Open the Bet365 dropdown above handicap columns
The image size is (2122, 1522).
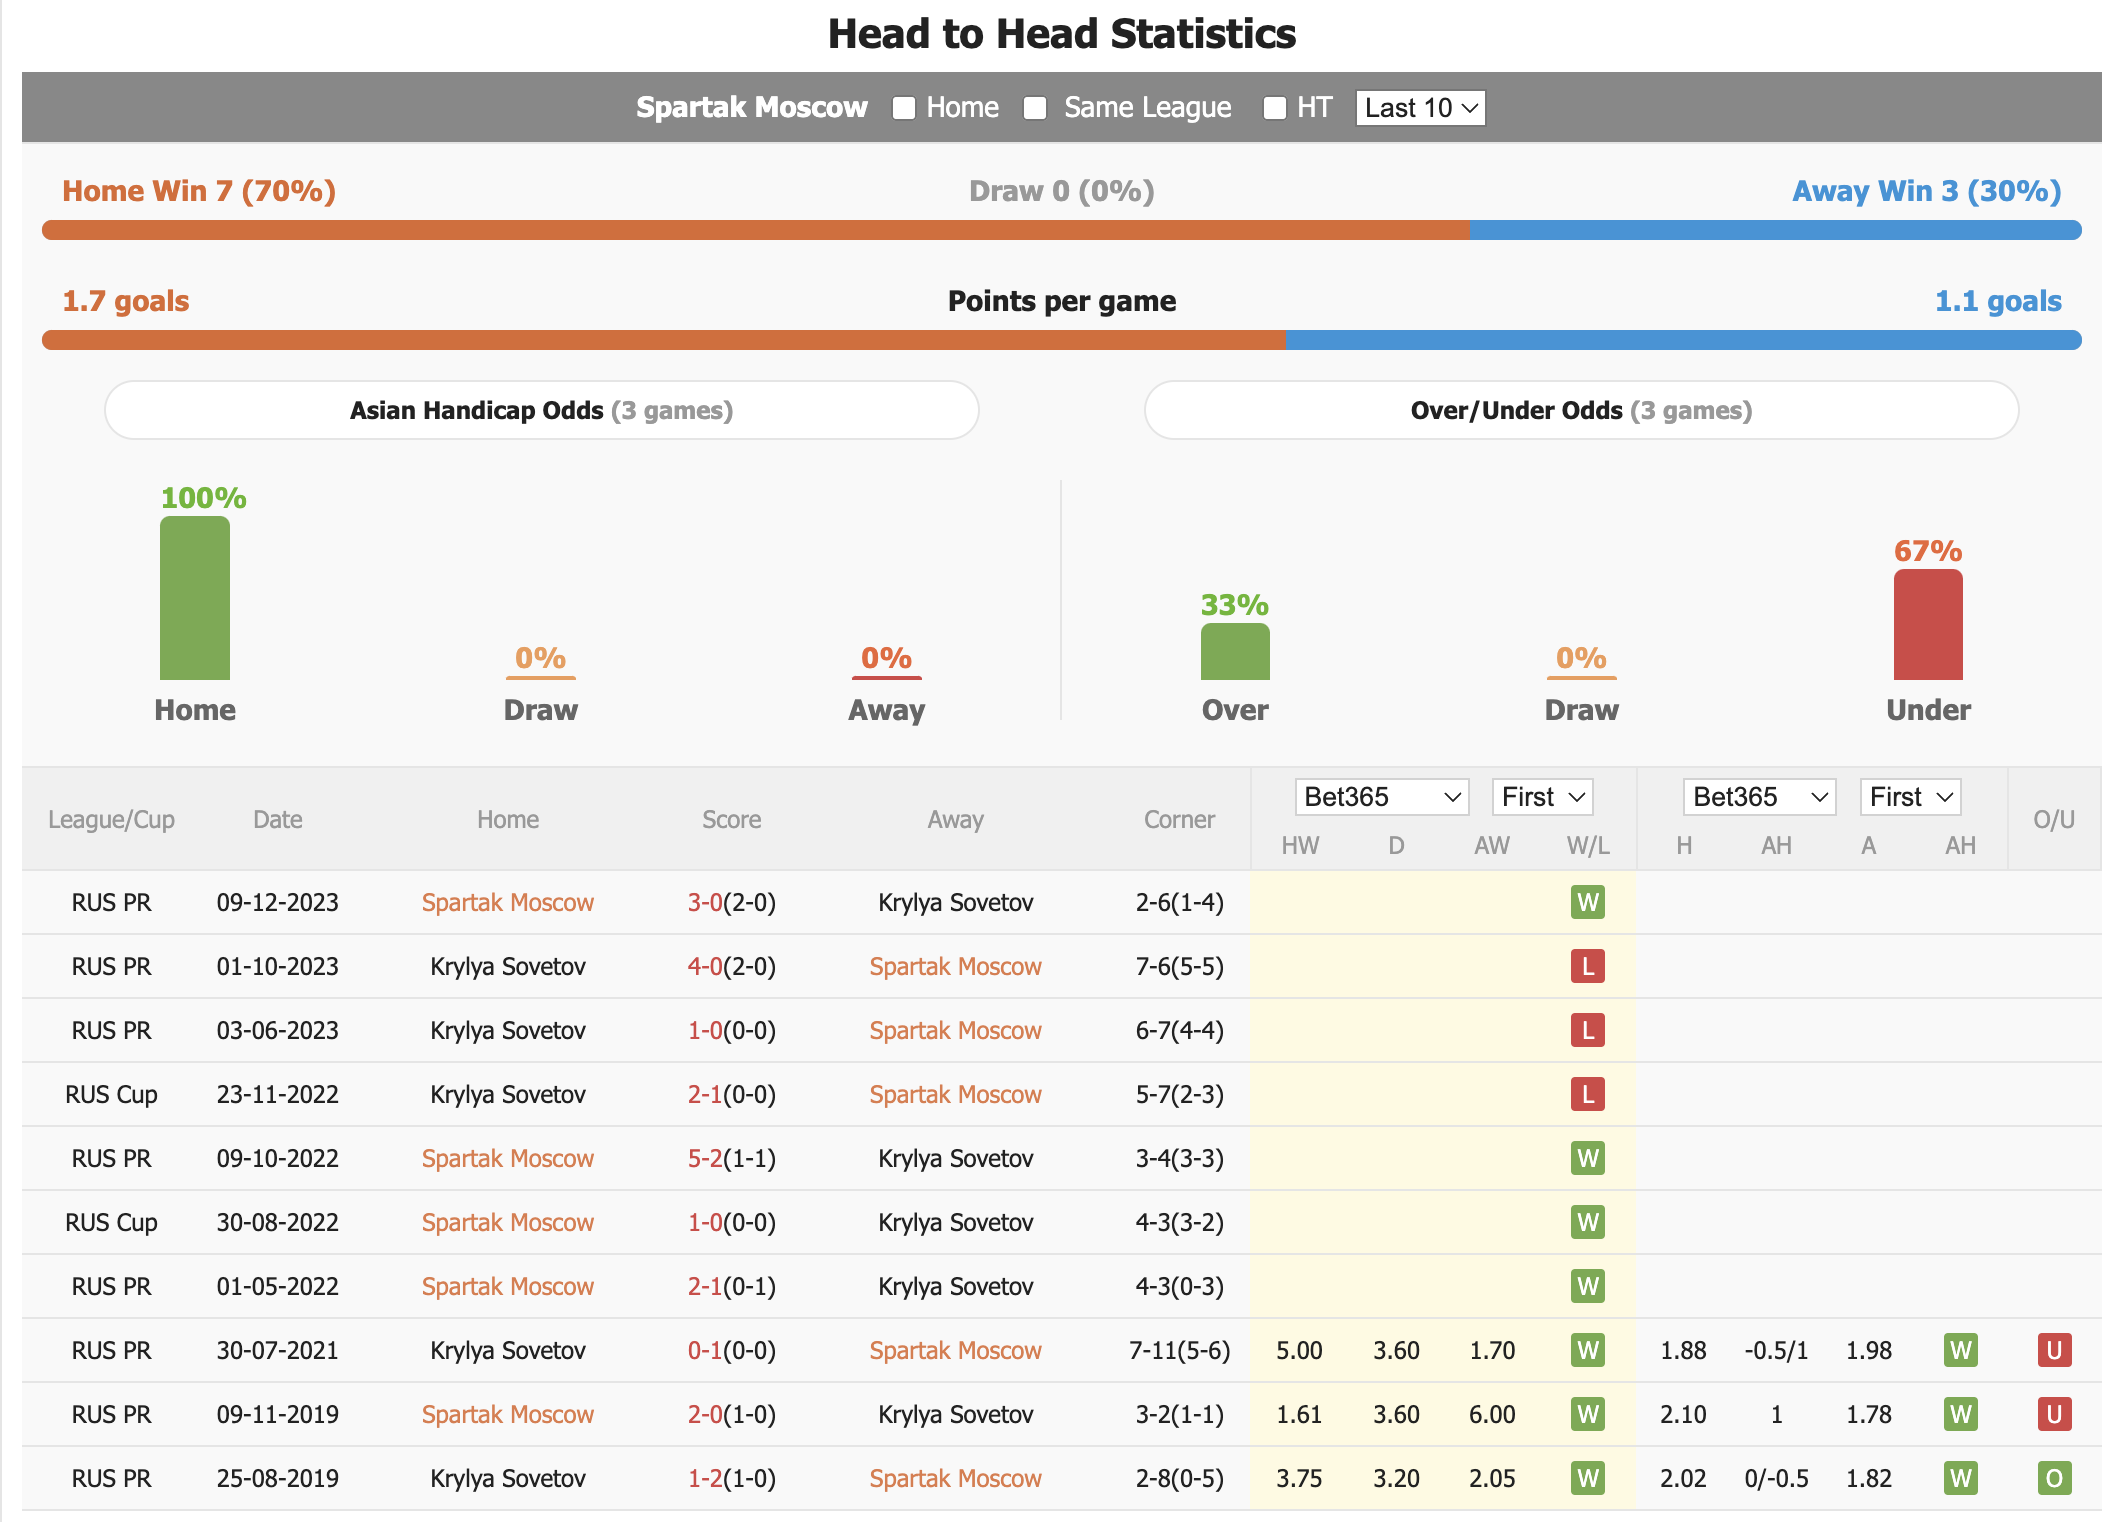tap(1759, 797)
